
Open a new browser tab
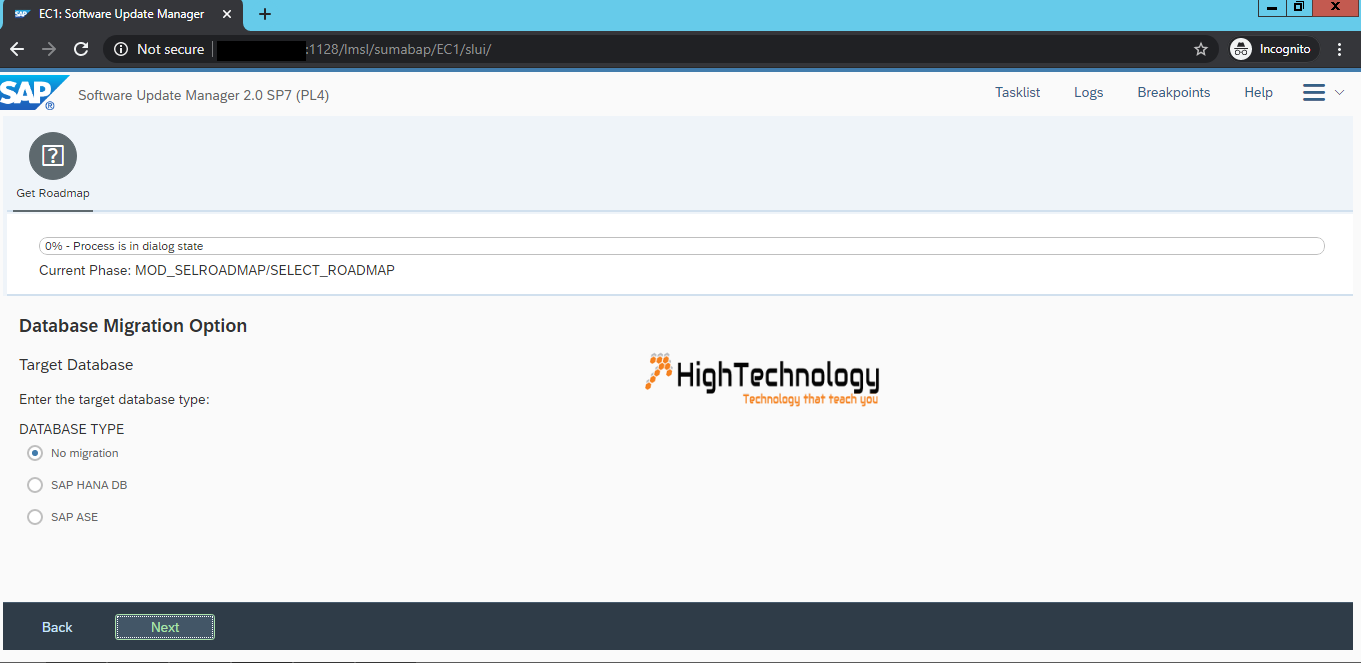[265, 14]
